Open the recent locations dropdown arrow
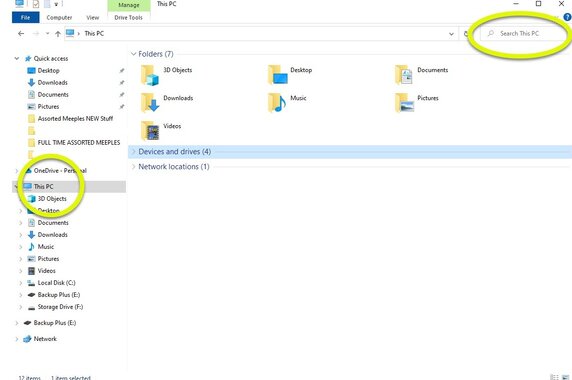The height and width of the screenshot is (380, 572). click(47, 34)
